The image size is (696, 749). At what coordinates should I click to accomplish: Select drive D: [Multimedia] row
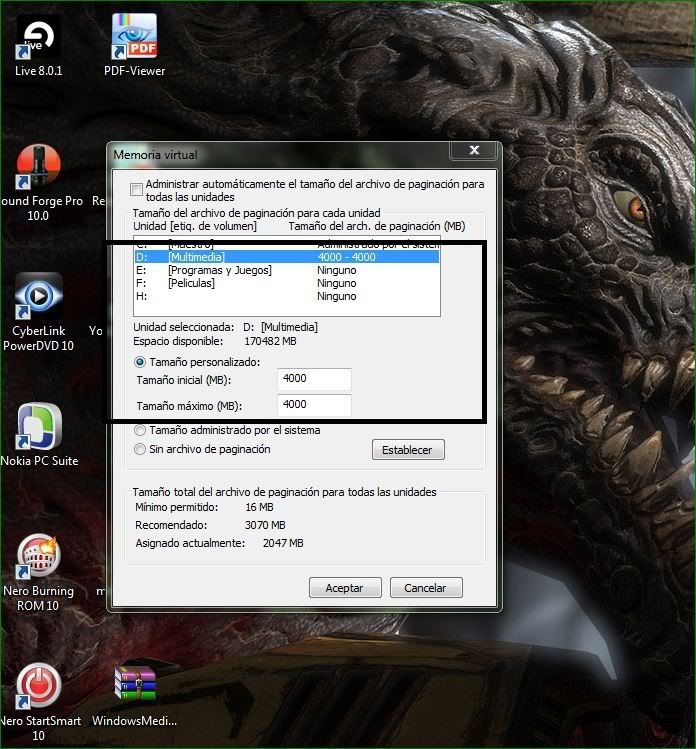pyautogui.click(x=287, y=257)
